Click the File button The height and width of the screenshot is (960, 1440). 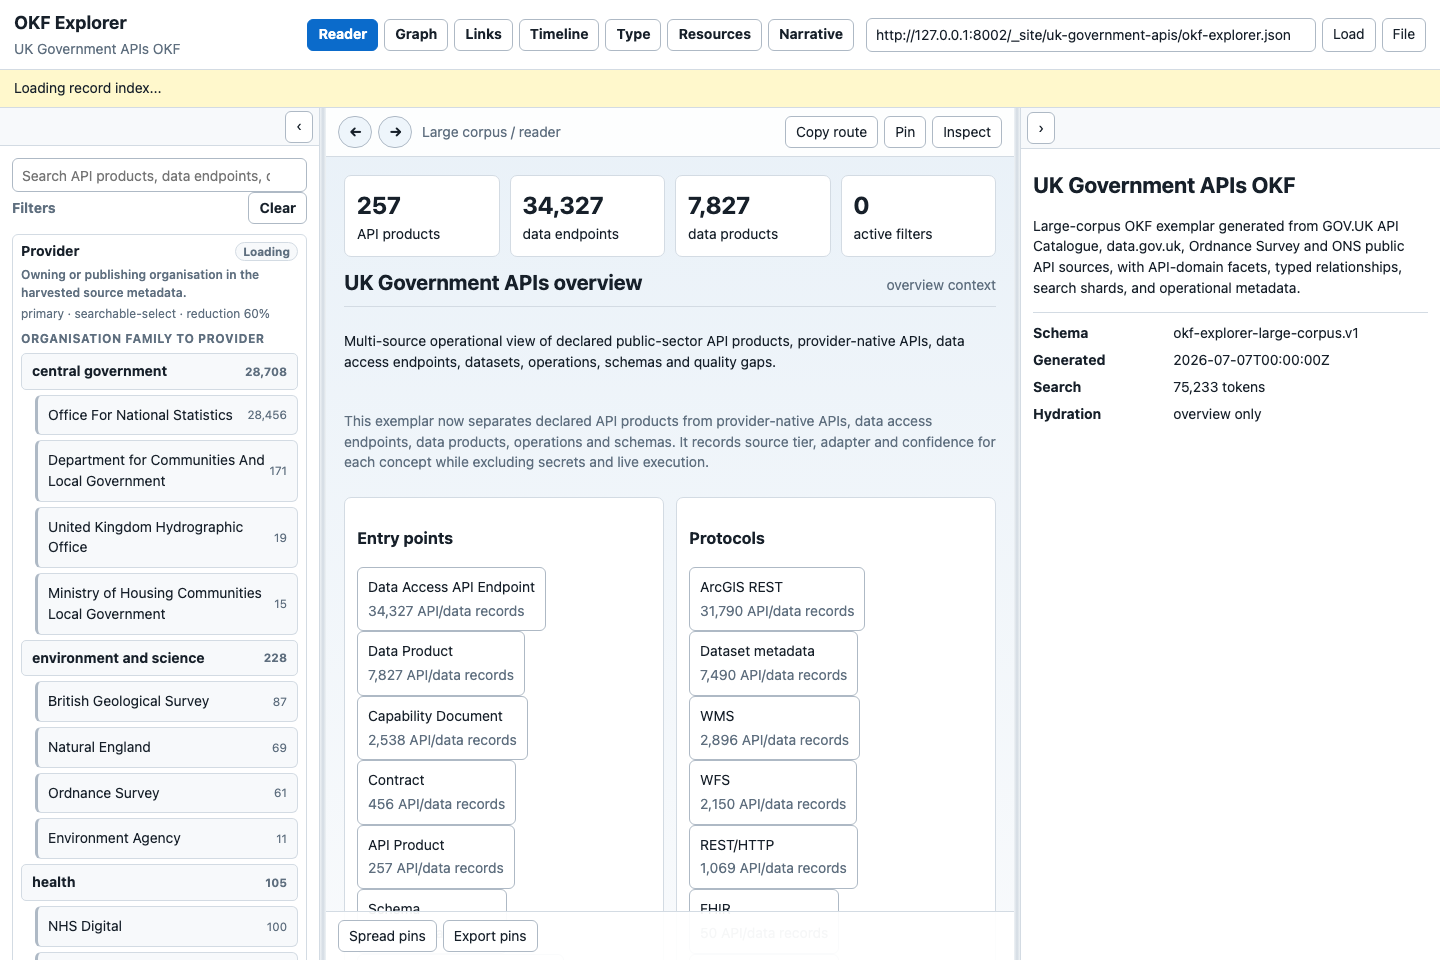pos(1404,34)
